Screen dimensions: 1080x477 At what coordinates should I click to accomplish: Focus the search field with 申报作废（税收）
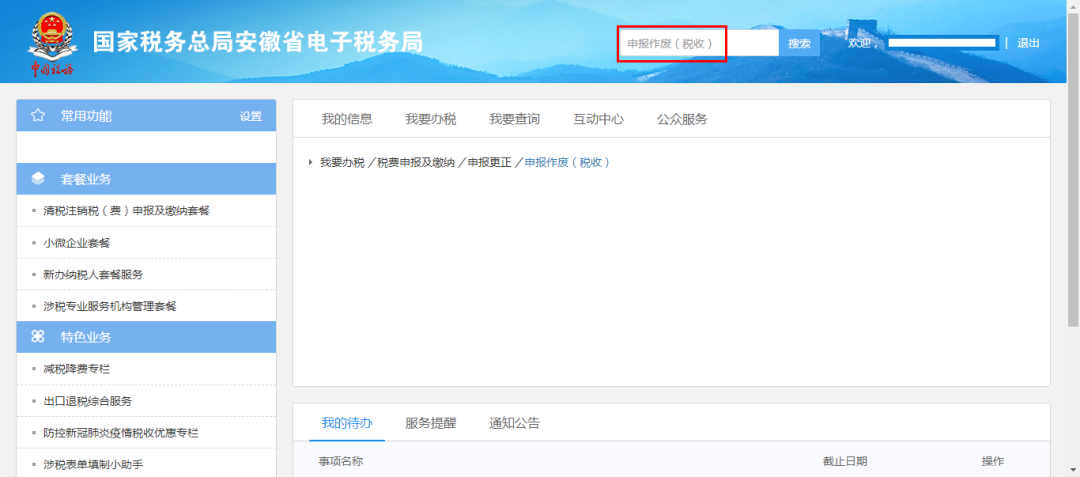(x=698, y=43)
